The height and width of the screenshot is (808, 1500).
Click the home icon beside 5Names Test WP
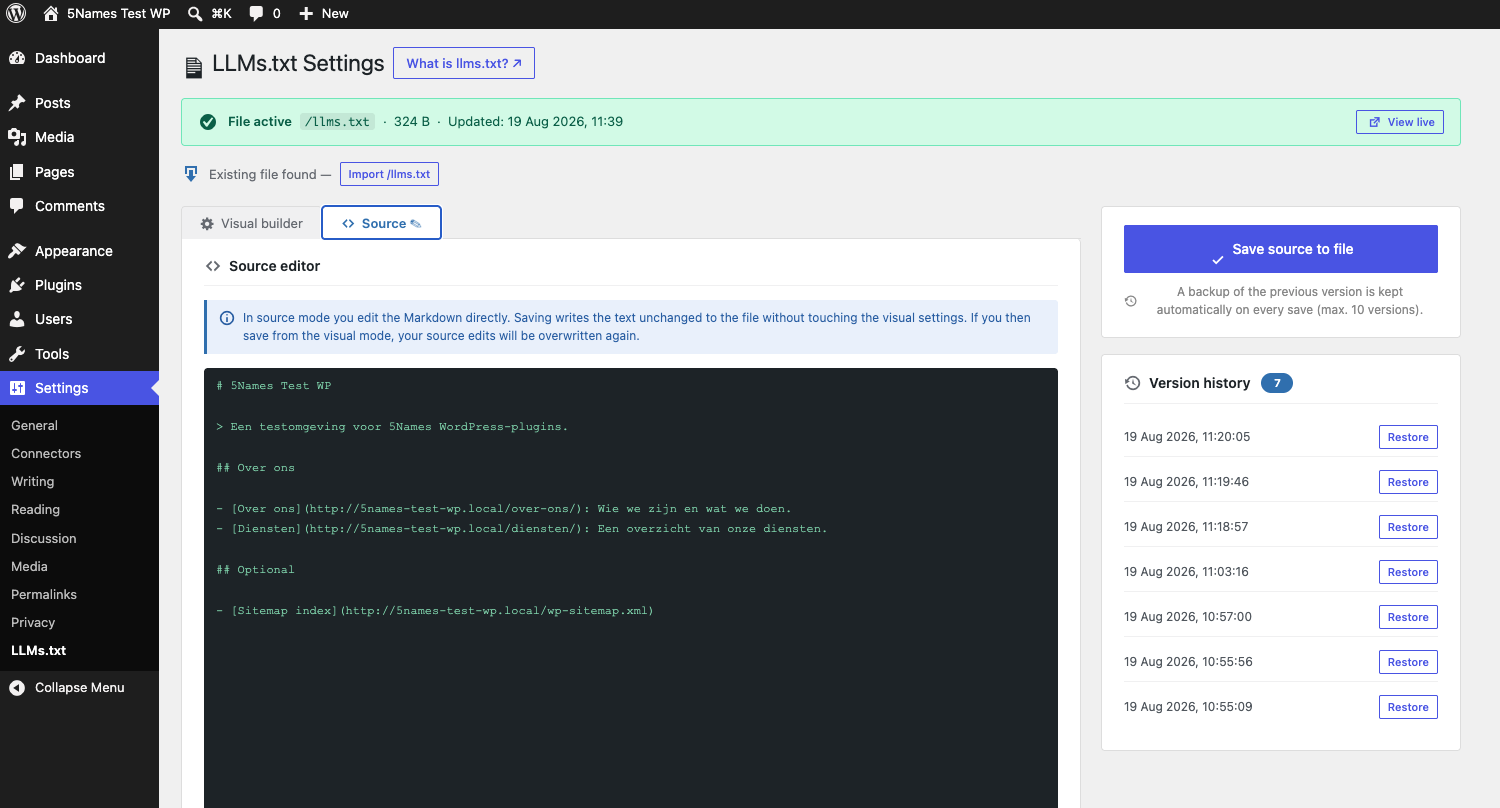point(51,14)
